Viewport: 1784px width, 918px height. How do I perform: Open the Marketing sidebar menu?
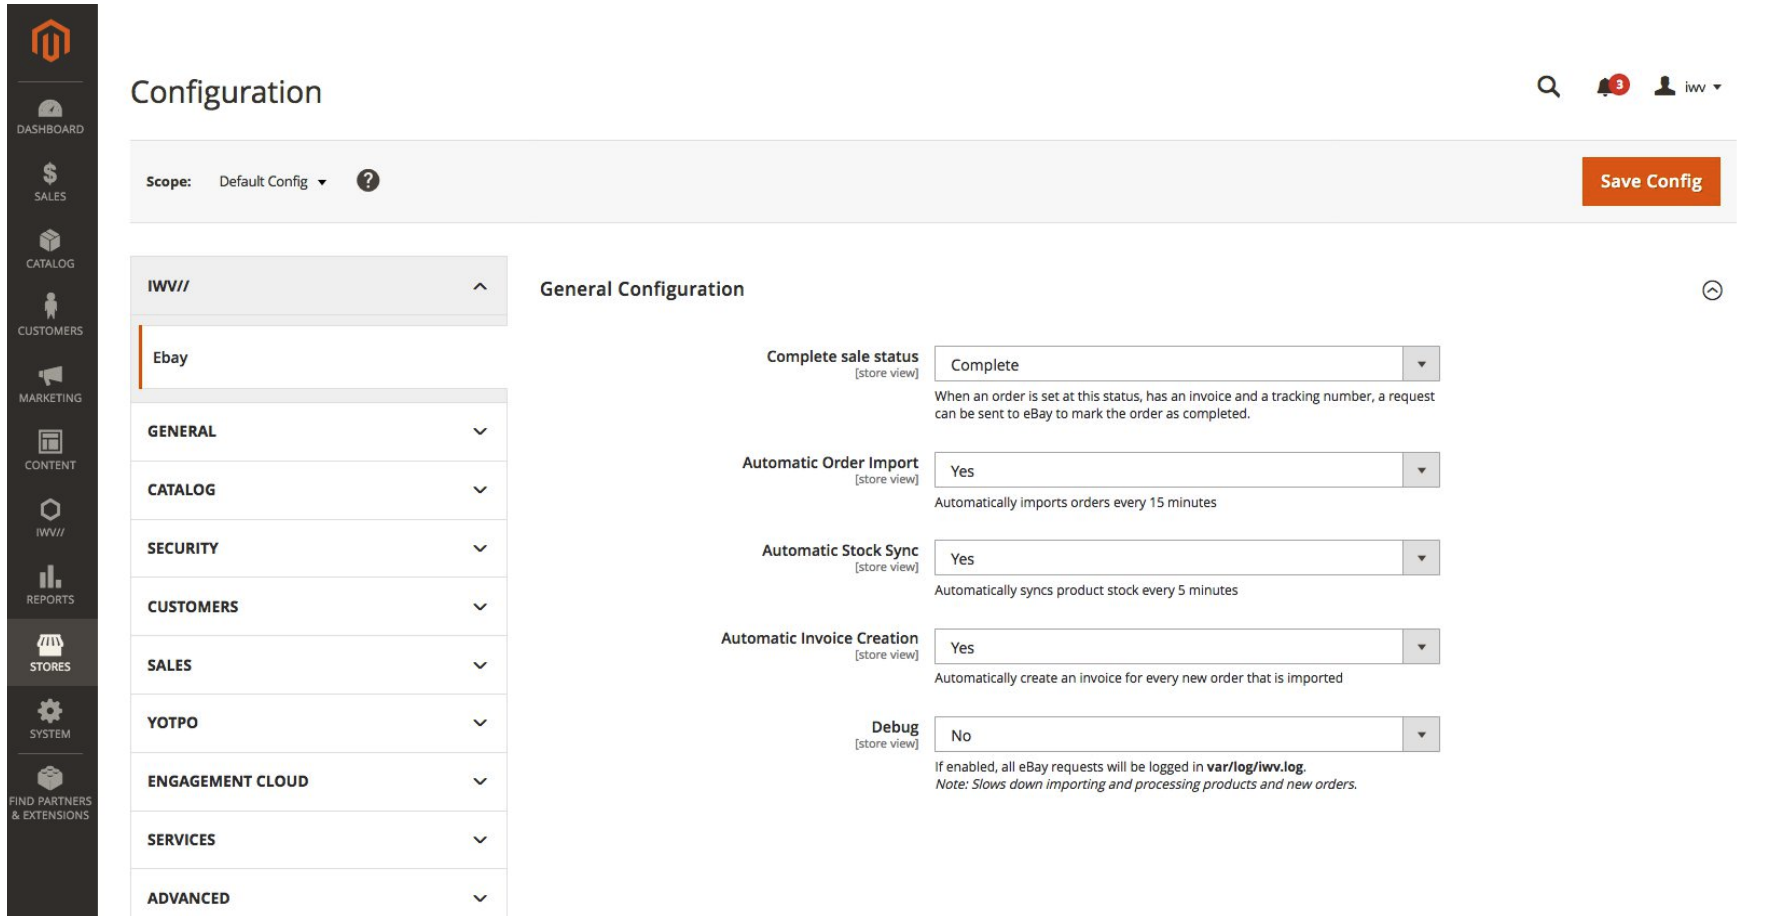point(50,383)
